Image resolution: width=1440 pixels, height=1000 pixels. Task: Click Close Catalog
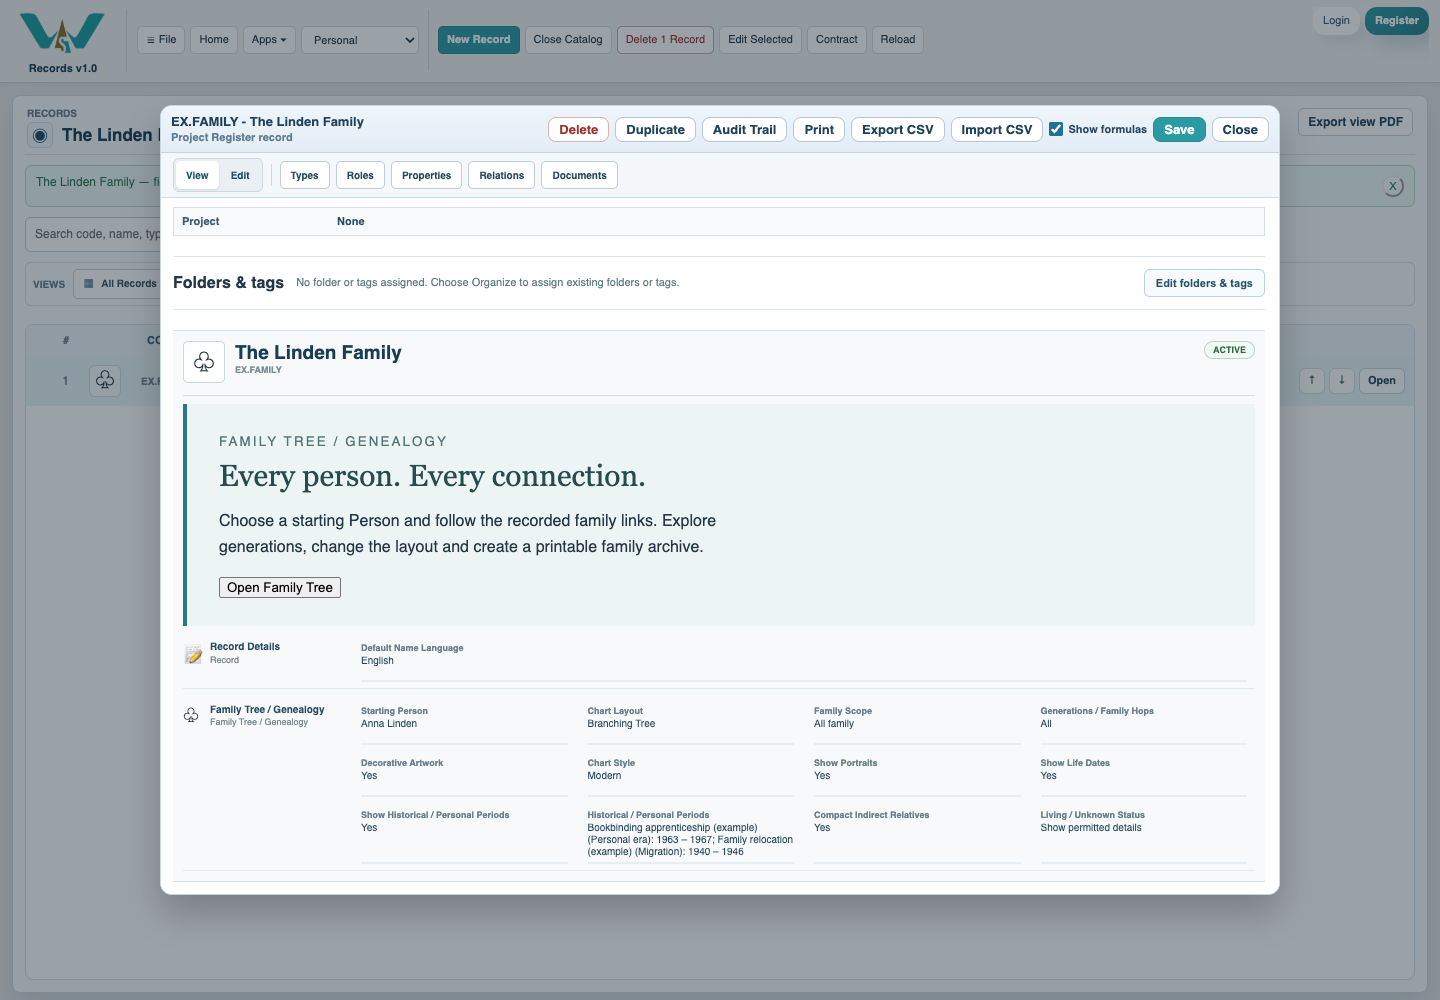coord(568,40)
